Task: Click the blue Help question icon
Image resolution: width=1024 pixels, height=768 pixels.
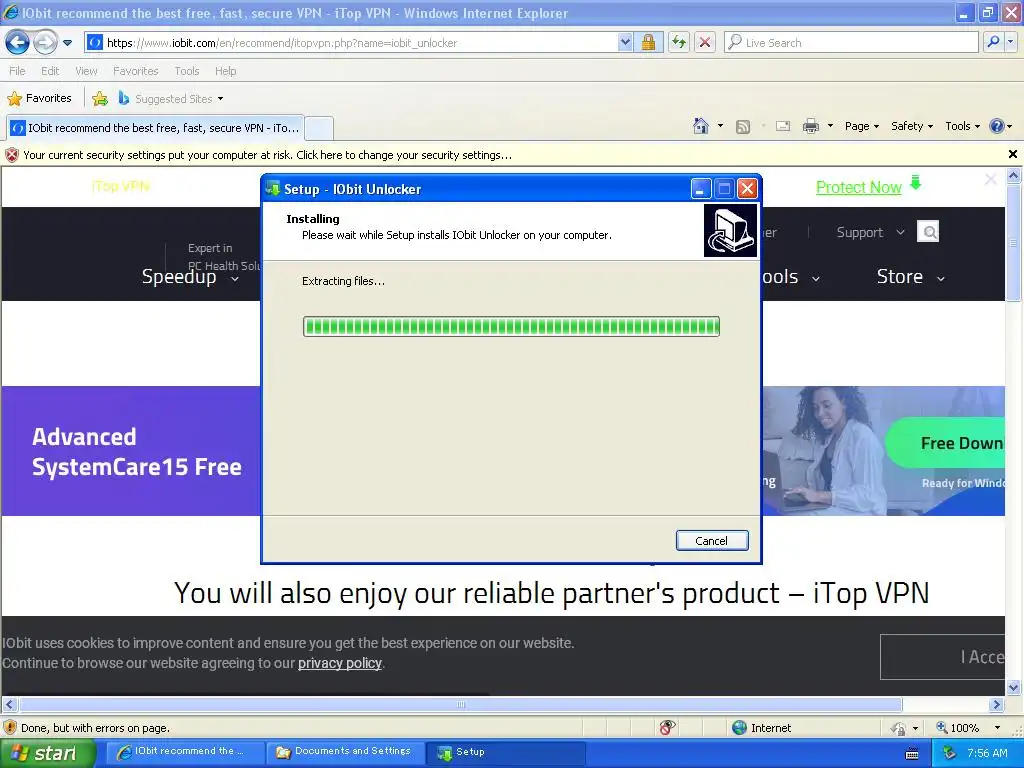Action: pyautogui.click(x=997, y=126)
